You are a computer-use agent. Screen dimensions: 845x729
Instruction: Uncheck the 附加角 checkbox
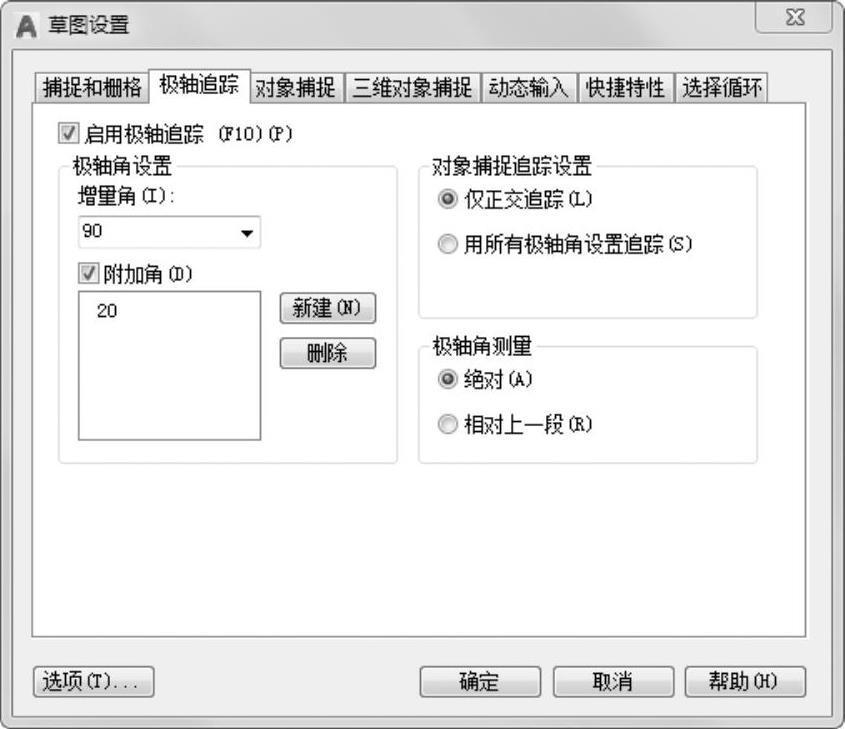pos(88,274)
